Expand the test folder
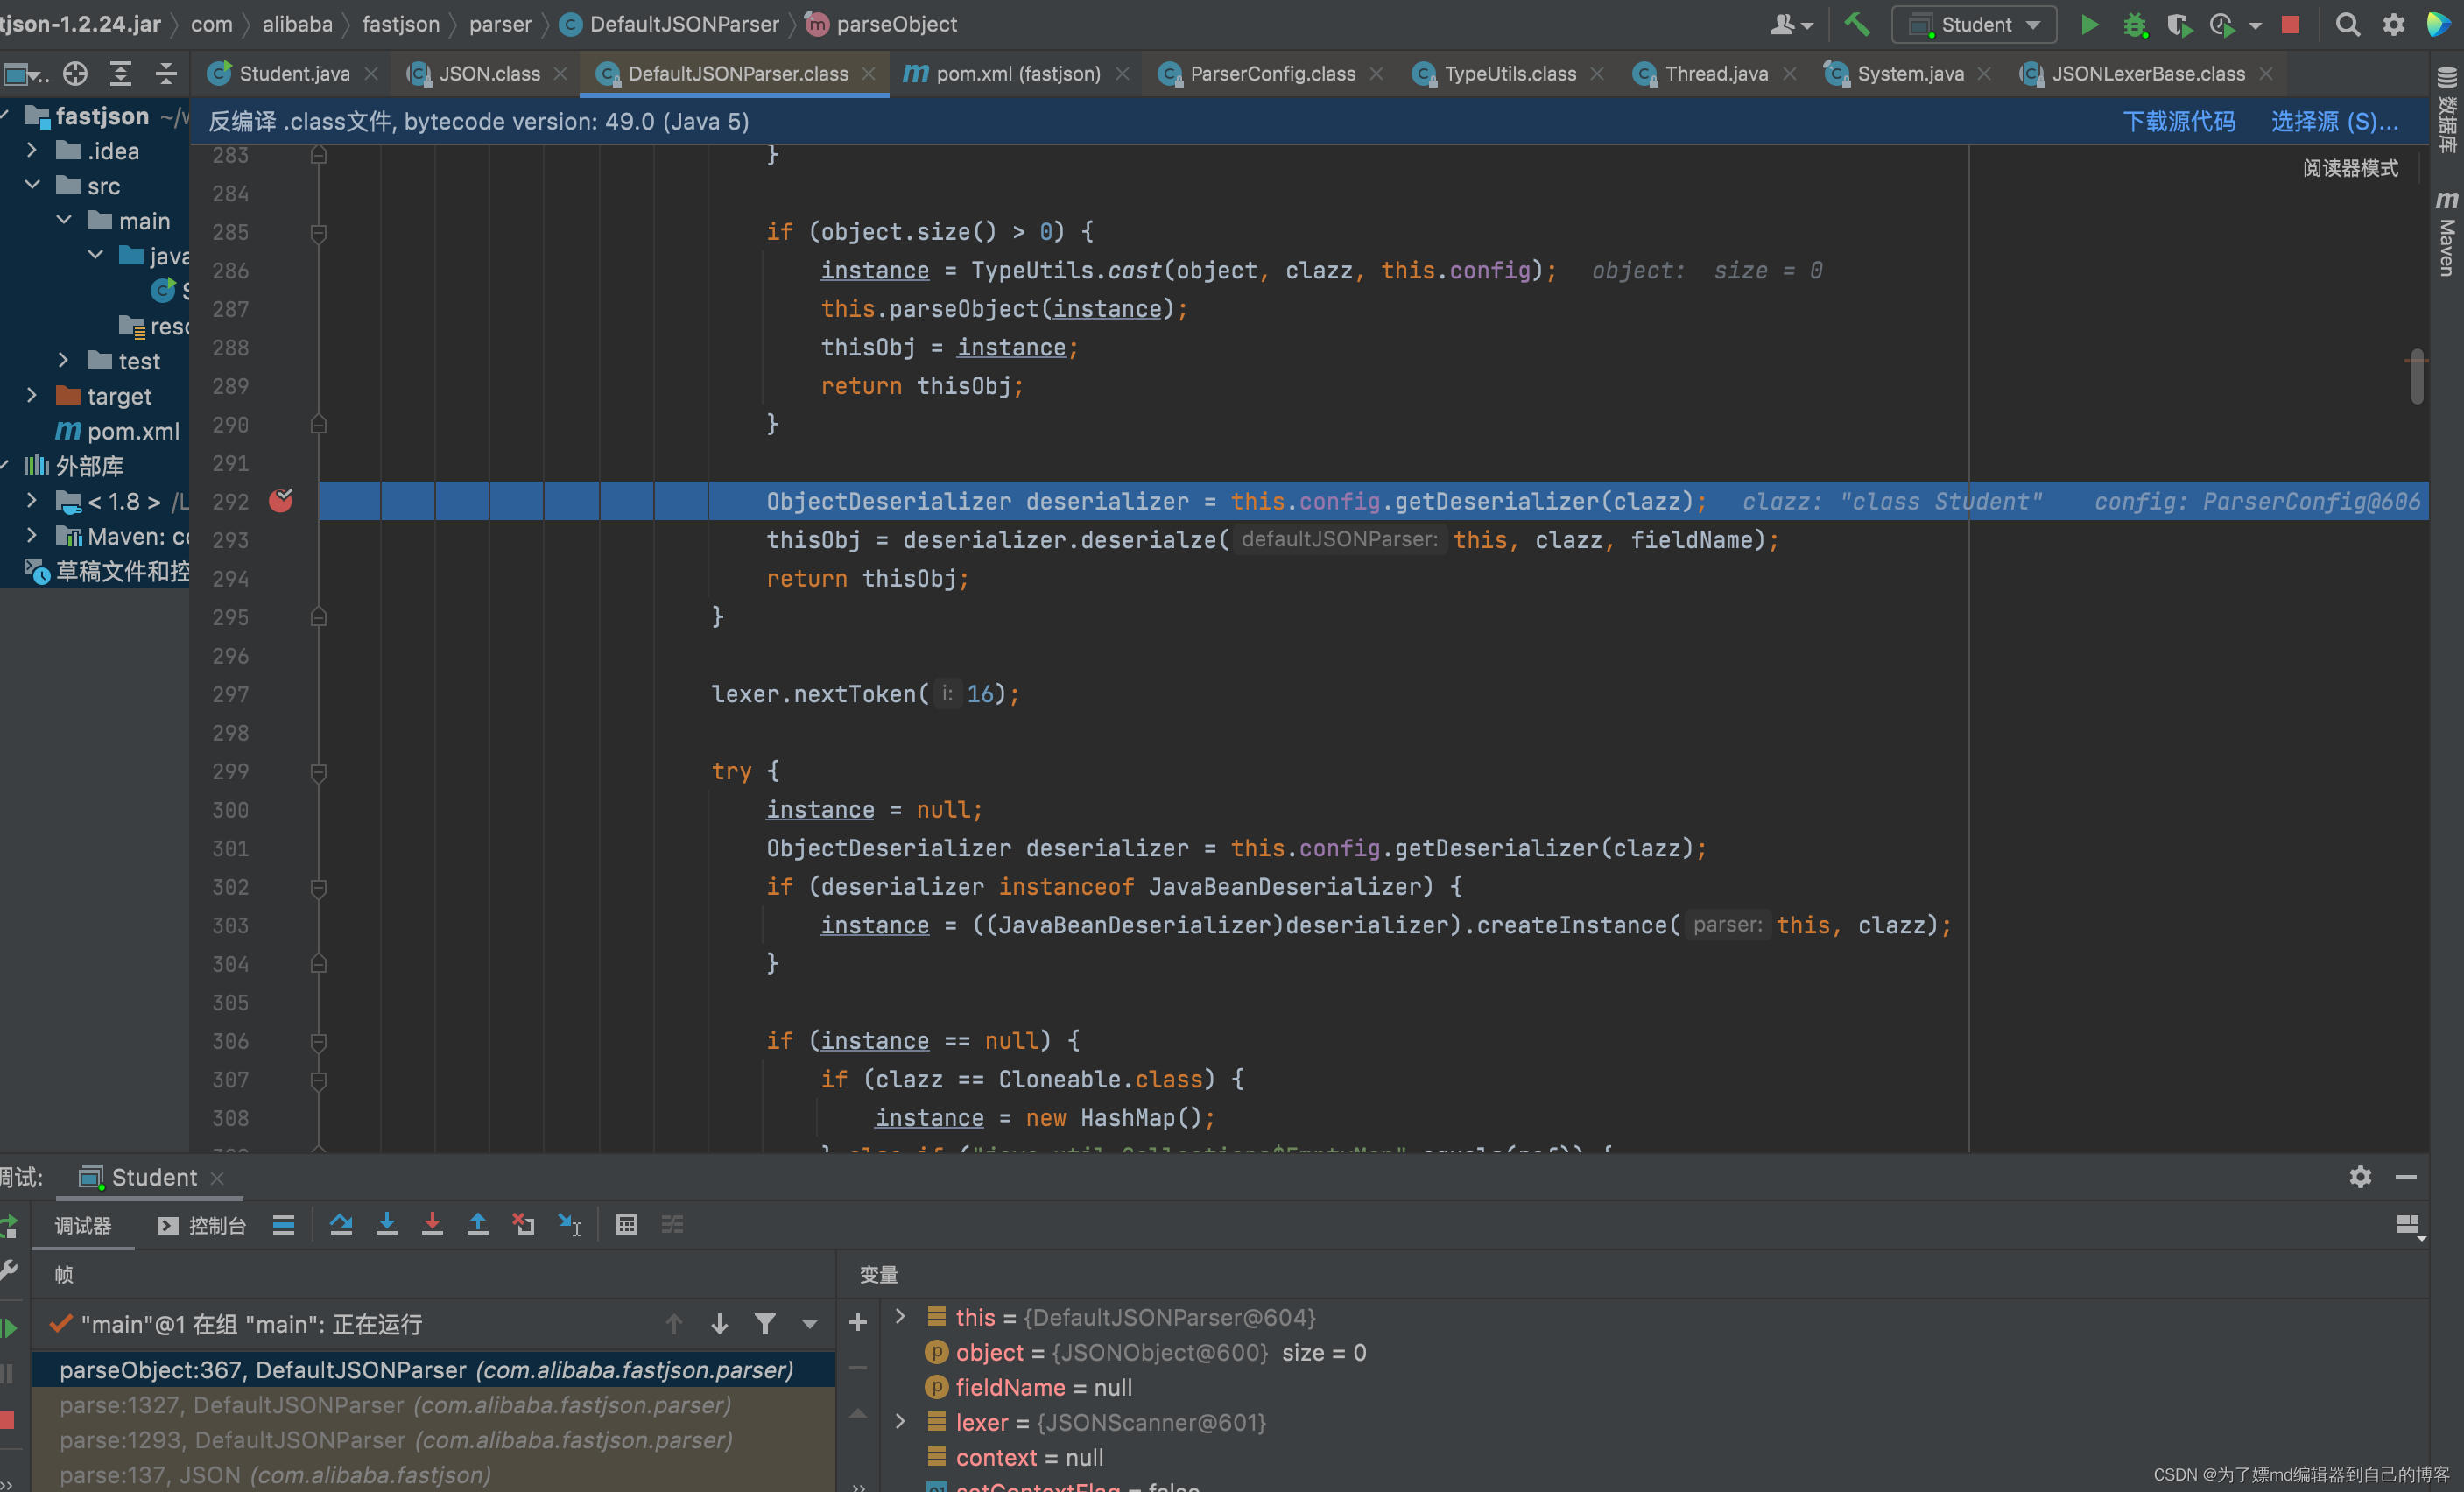The width and height of the screenshot is (2464, 1492). point(64,360)
